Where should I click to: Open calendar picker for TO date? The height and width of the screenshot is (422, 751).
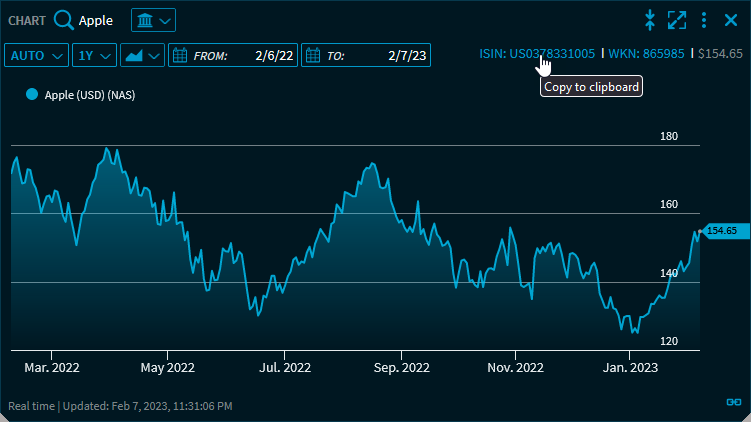[313, 56]
